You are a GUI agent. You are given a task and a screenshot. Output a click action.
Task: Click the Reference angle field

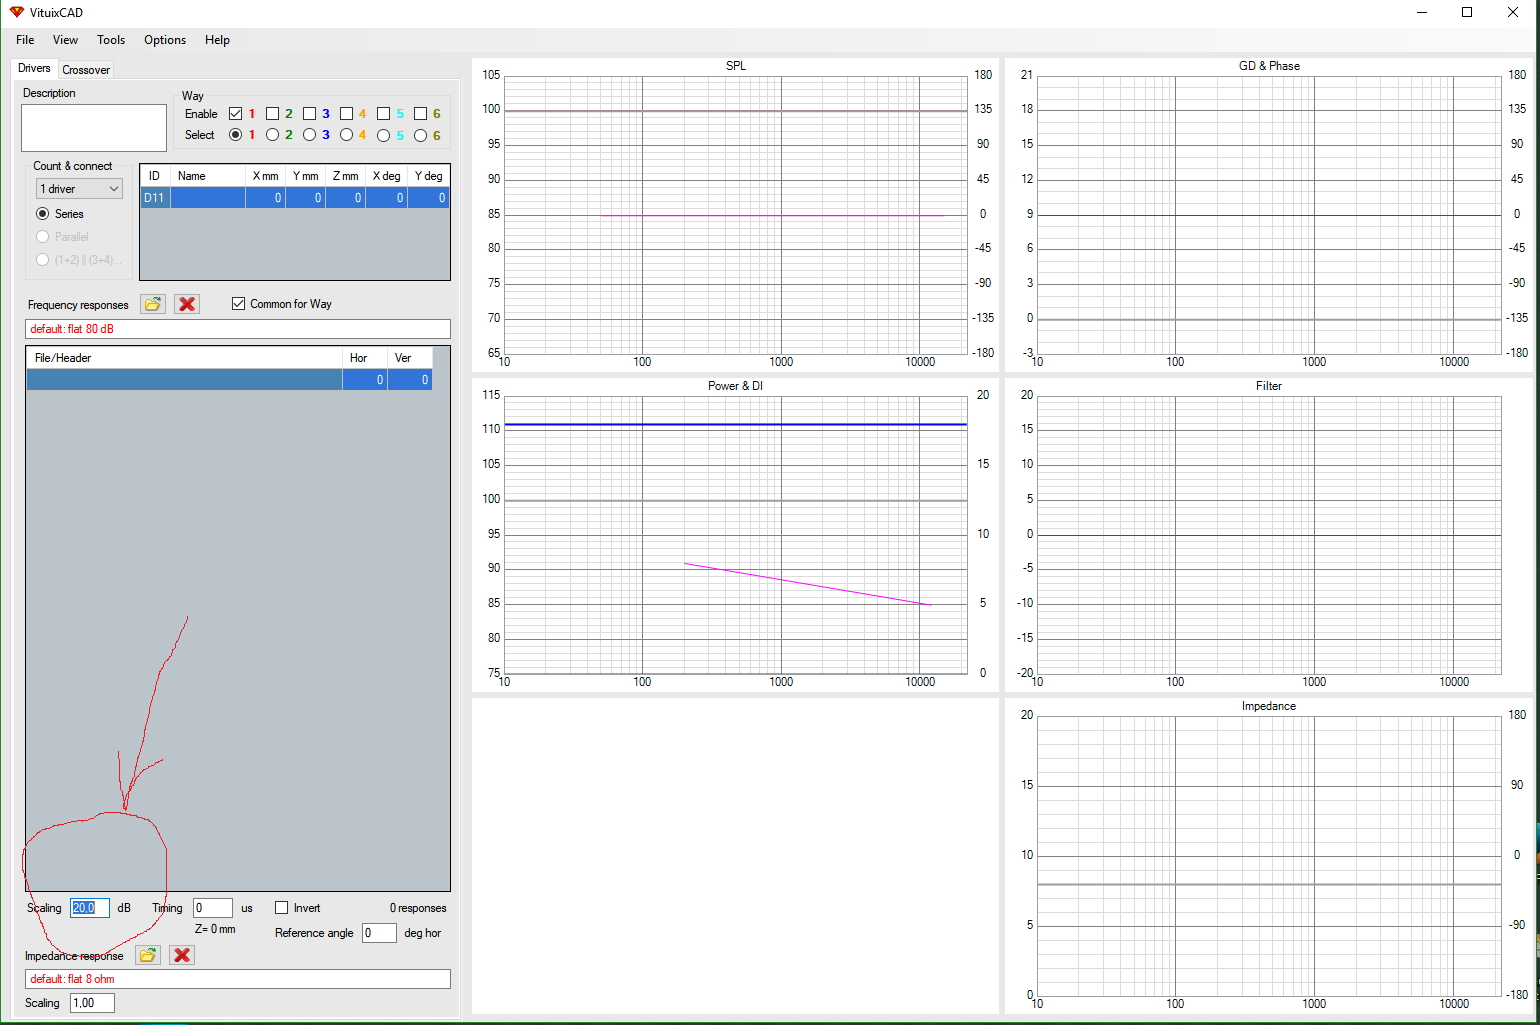point(379,933)
